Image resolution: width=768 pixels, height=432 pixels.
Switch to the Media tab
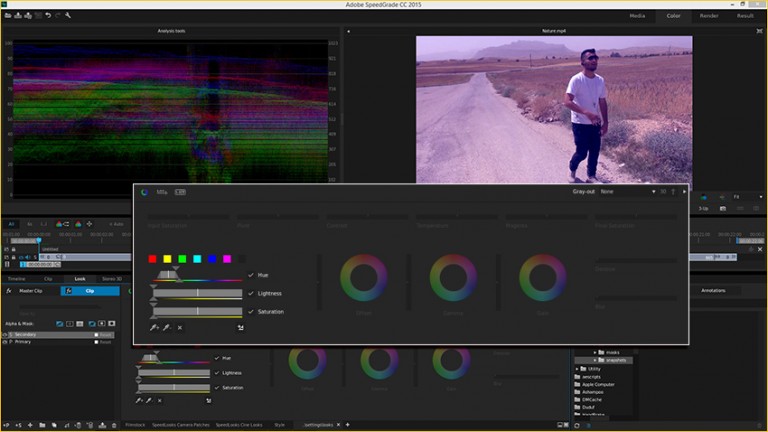pos(637,16)
